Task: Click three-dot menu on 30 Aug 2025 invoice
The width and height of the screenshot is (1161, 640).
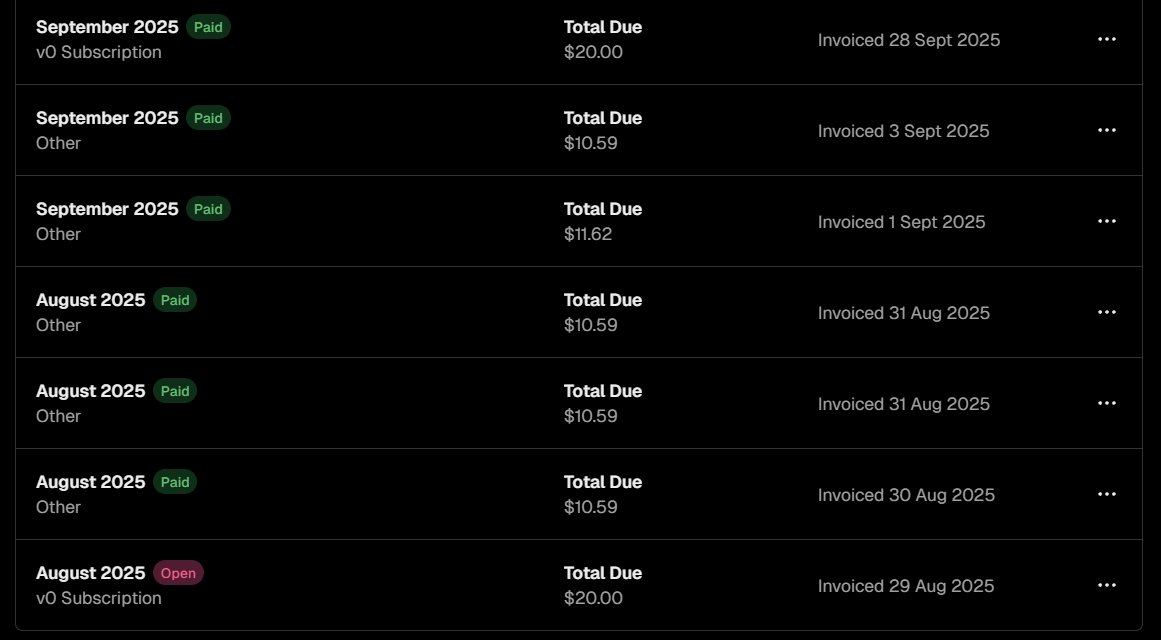Action: click(x=1106, y=494)
